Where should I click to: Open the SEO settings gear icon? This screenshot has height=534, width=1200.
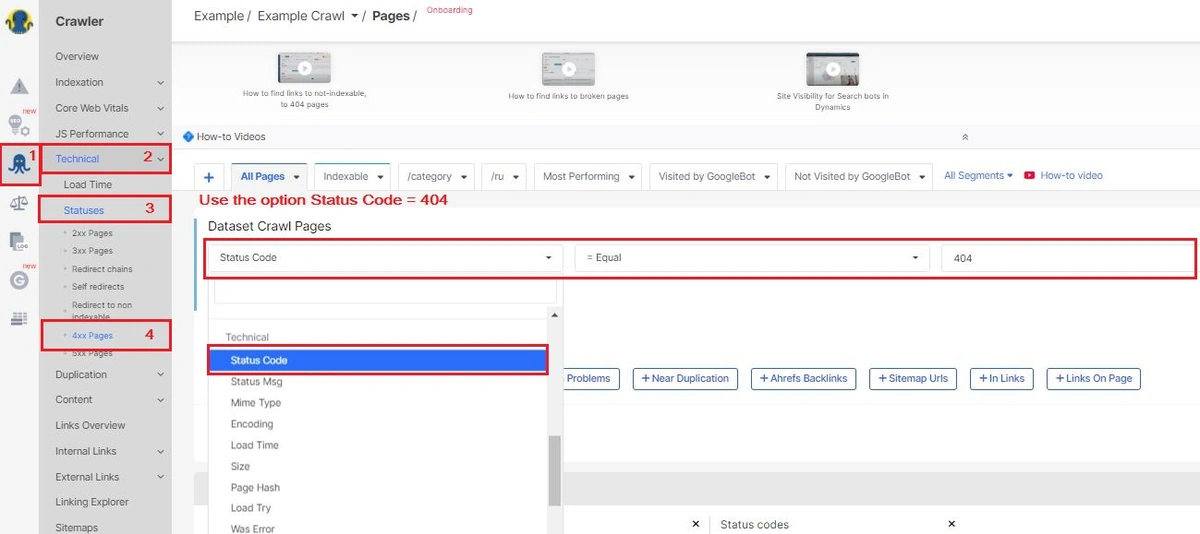coord(19,124)
